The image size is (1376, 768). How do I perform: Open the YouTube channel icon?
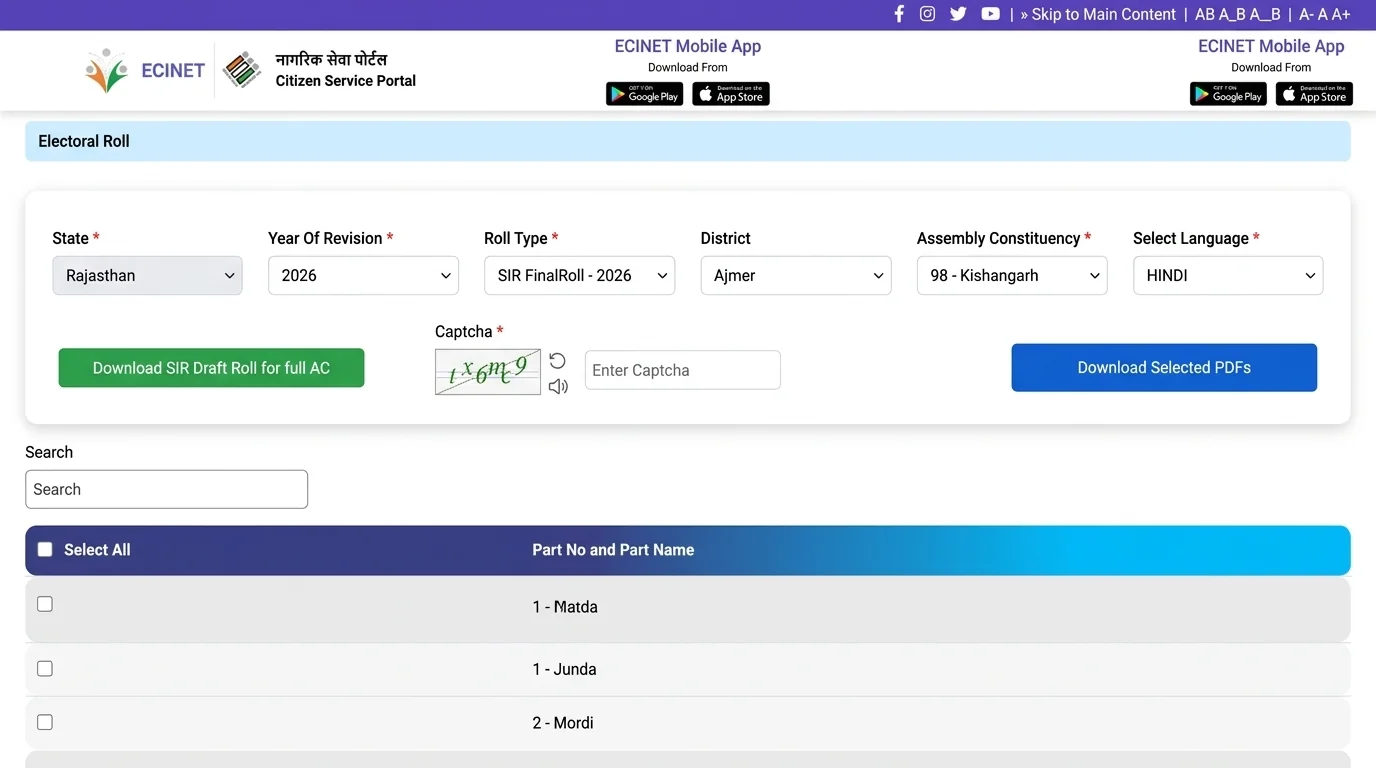pyautogui.click(x=990, y=14)
